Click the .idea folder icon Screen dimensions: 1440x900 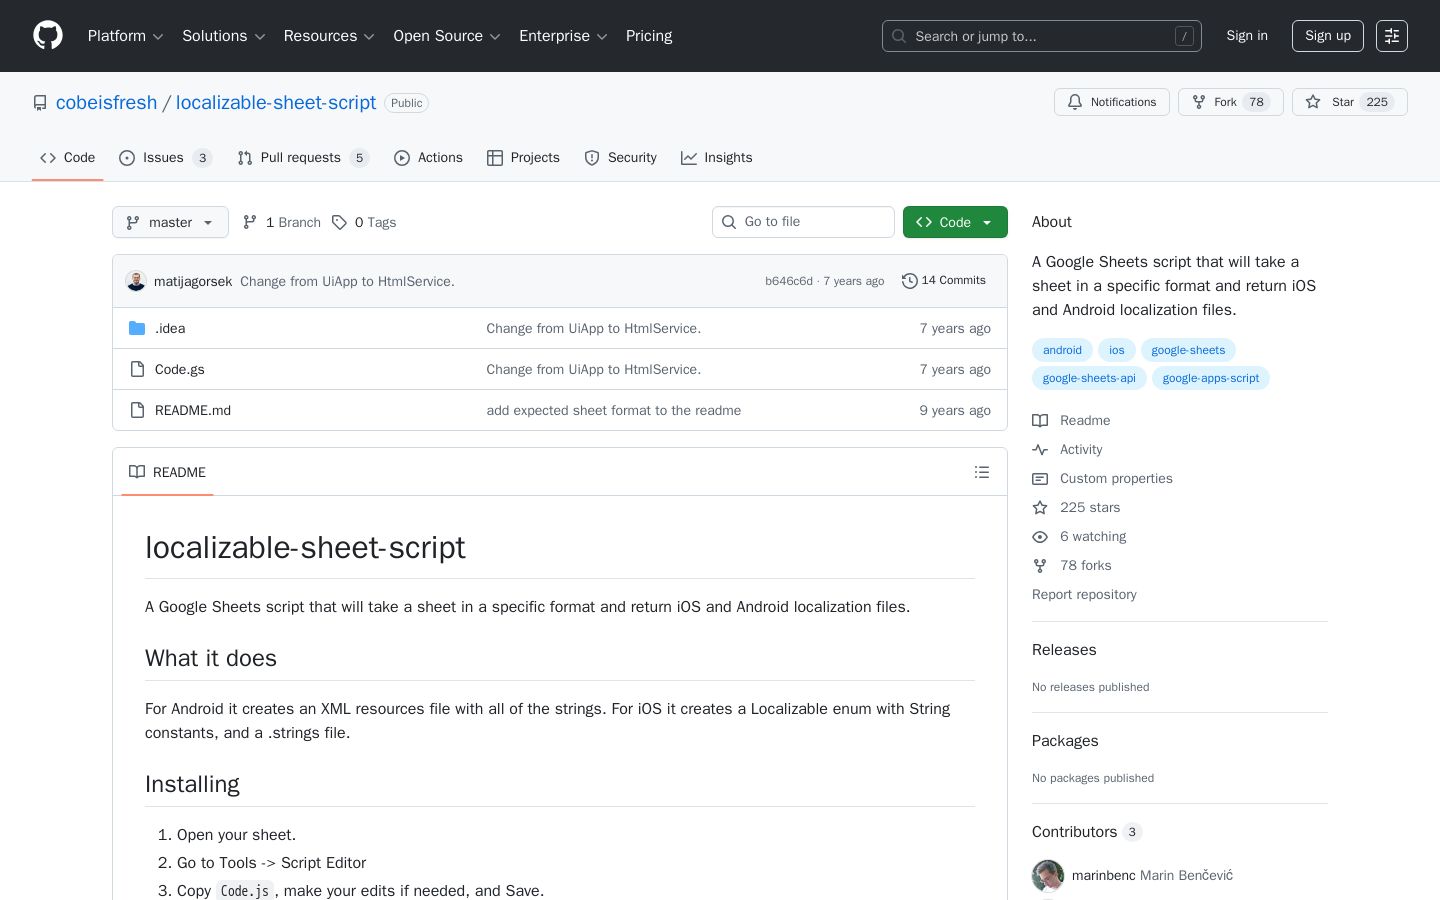137,328
